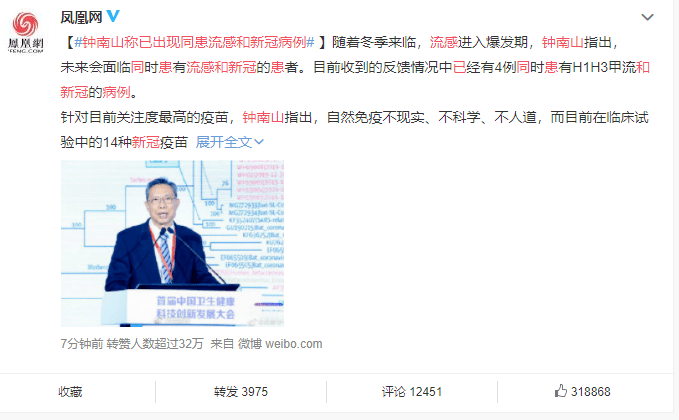Click highlighted 钟南山 in first text line

pyautogui.click(x=563, y=42)
